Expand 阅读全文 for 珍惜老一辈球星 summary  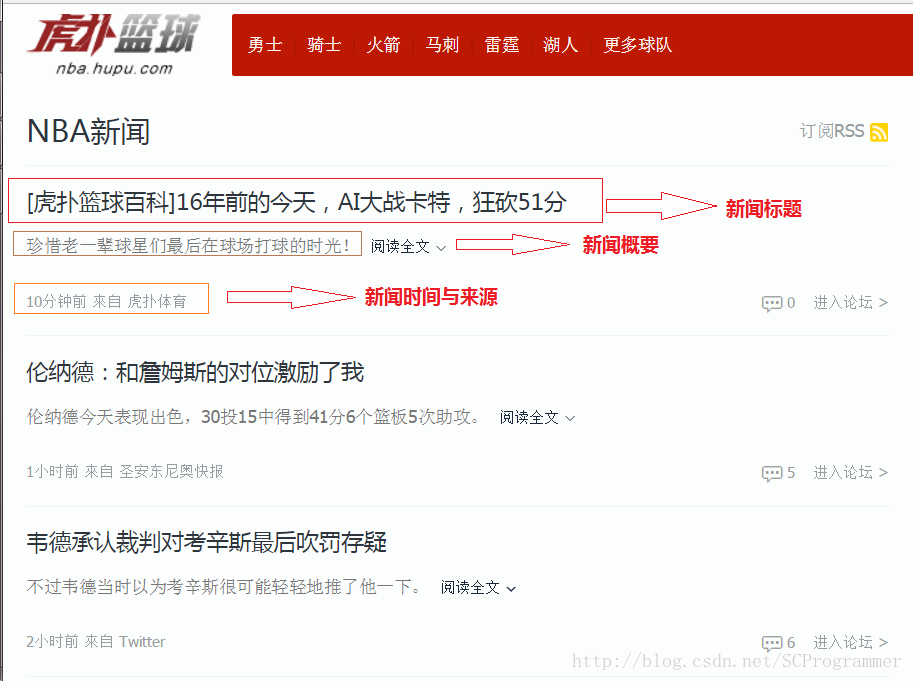(408, 247)
